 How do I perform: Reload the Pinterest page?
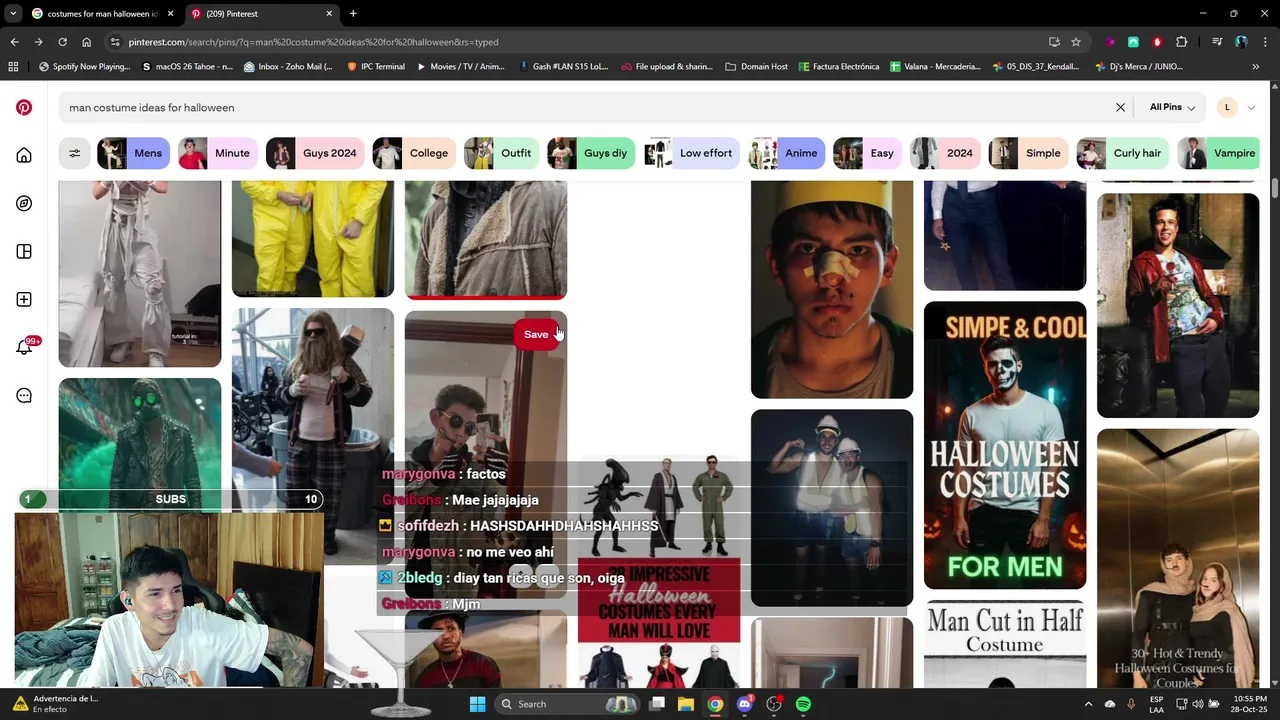click(x=62, y=42)
